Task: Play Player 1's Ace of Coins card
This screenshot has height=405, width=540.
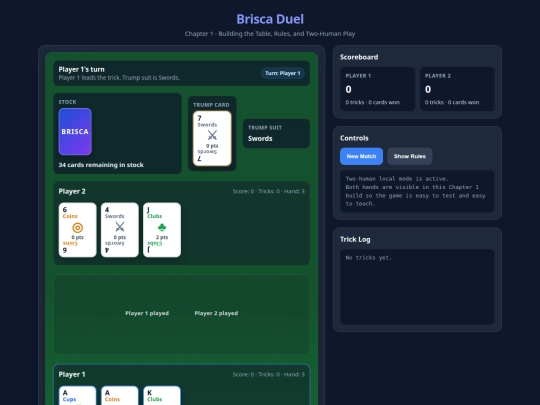Action: pyautogui.click(x=120, y=395)
